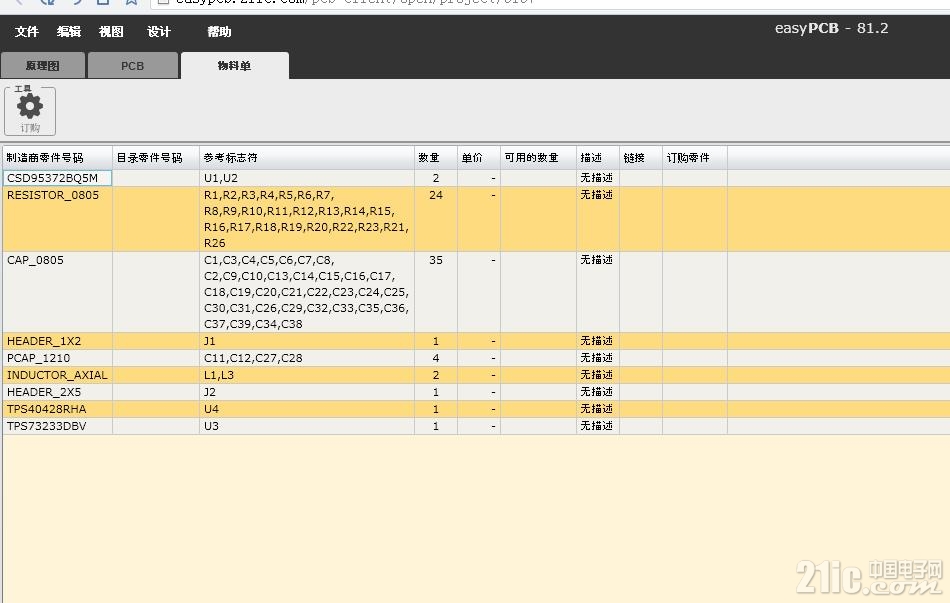The image size is (950, 603).
Task: Open the 设计 menu
Action: click(x=159, y=32)
